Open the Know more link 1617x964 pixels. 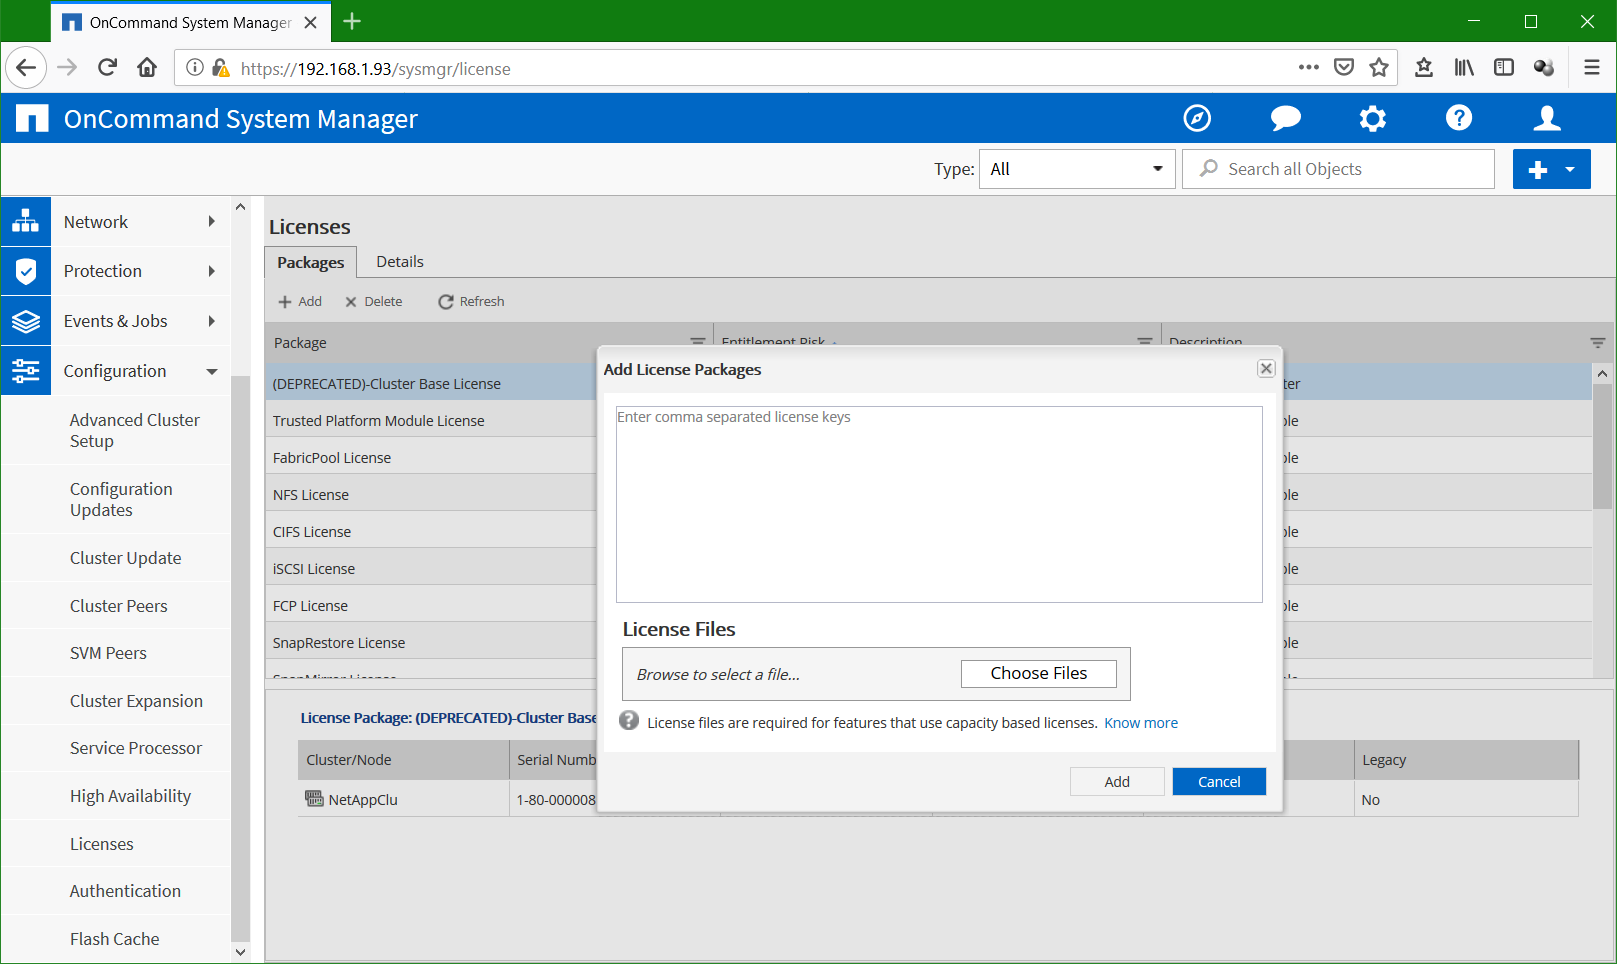click(x=1141, y=723)
